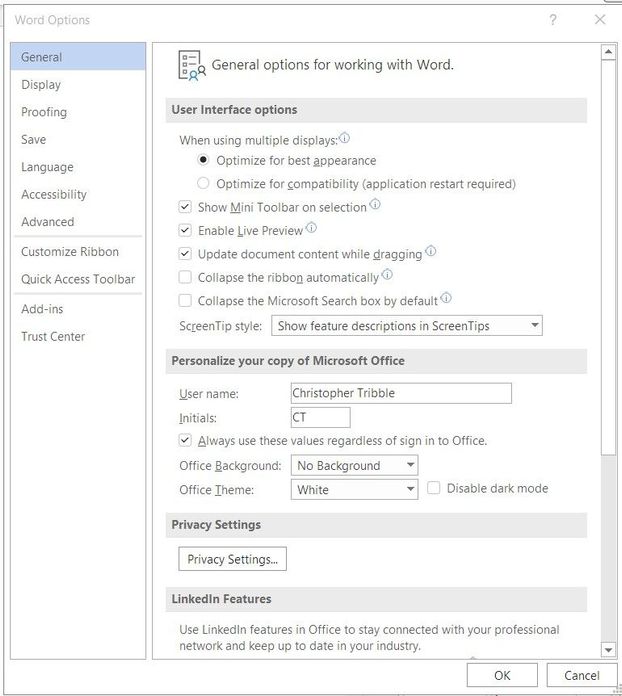Click the Help question mark icon
This screenshot has width=622, height=696.
click(x=553, y=20)
